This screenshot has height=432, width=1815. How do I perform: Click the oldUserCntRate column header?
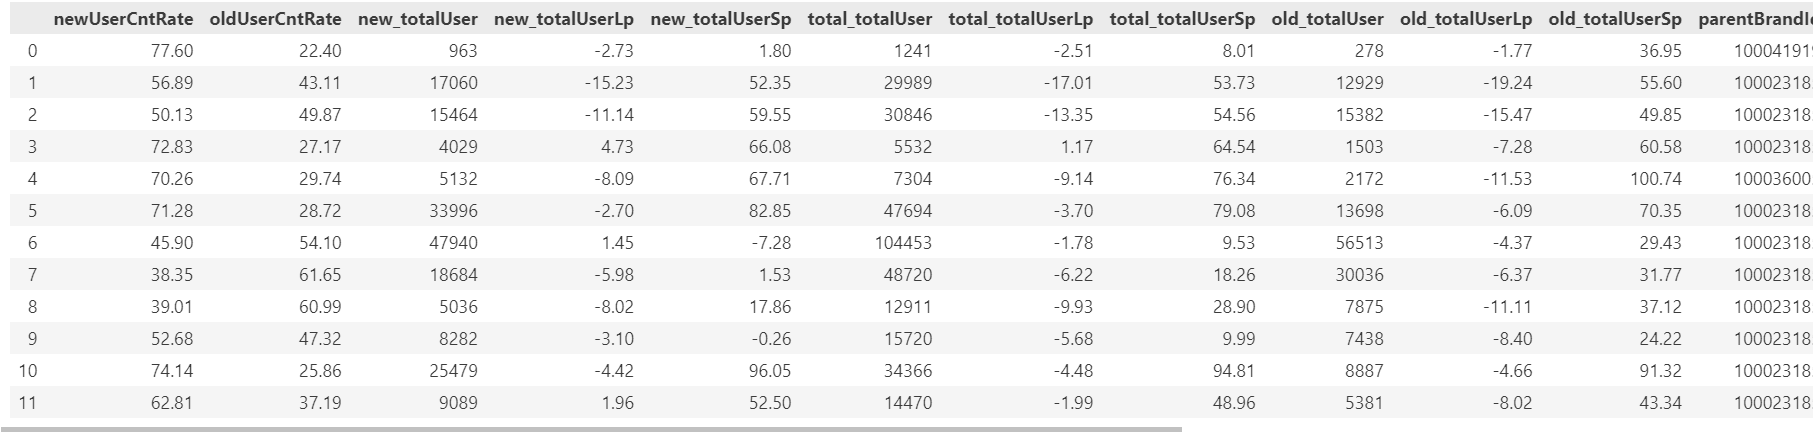coord(275,19)
